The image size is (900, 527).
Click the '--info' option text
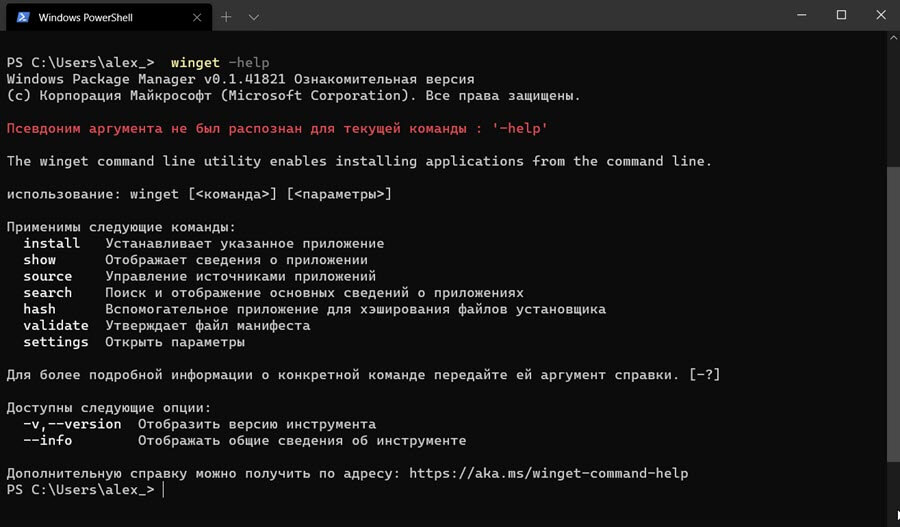click(x=48, y=441)
